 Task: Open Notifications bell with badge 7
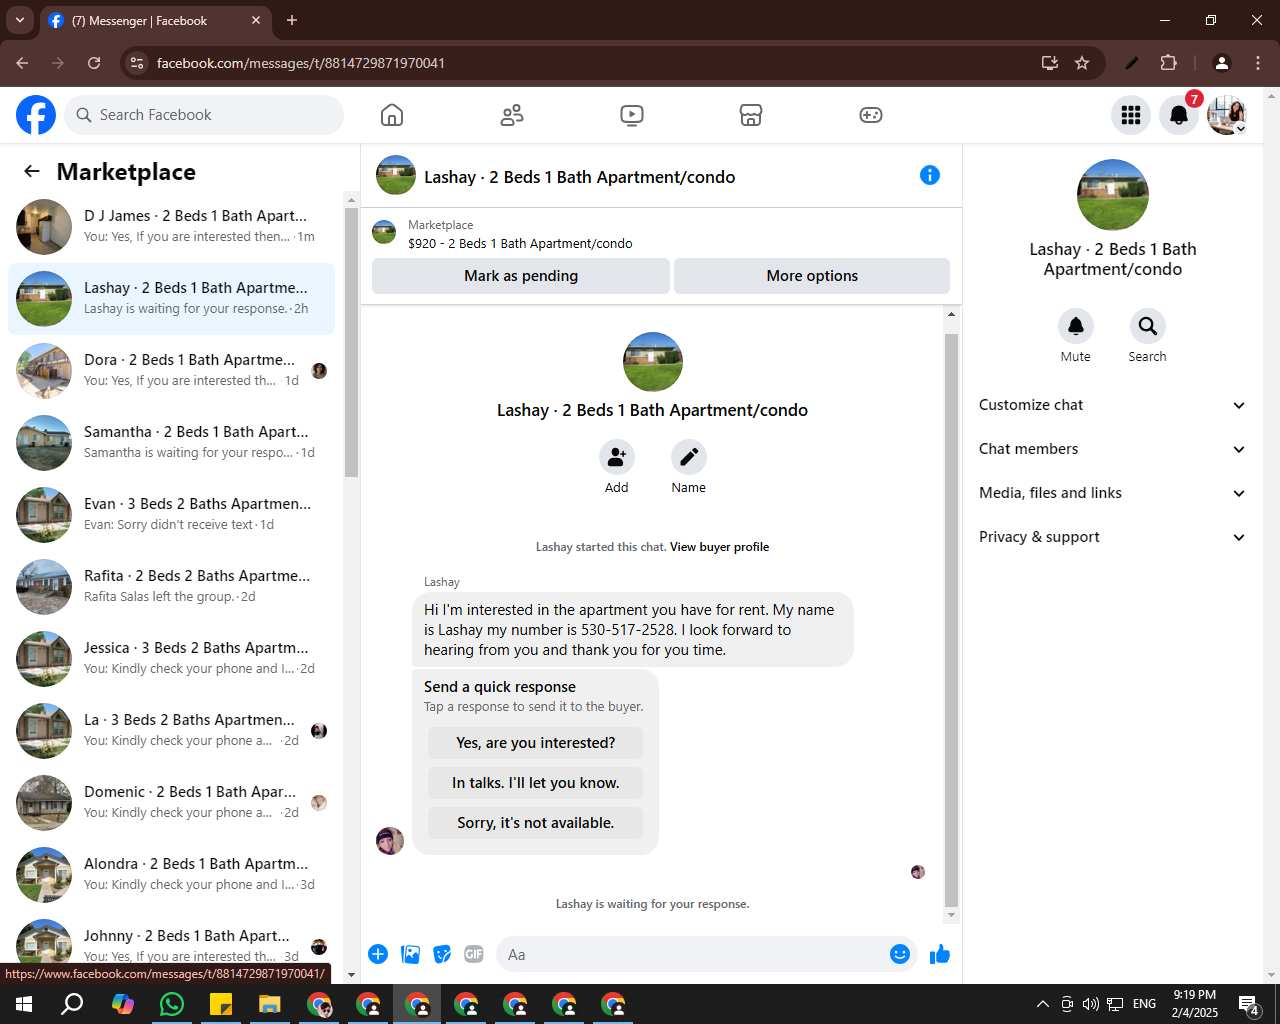tap(1179, 115)
